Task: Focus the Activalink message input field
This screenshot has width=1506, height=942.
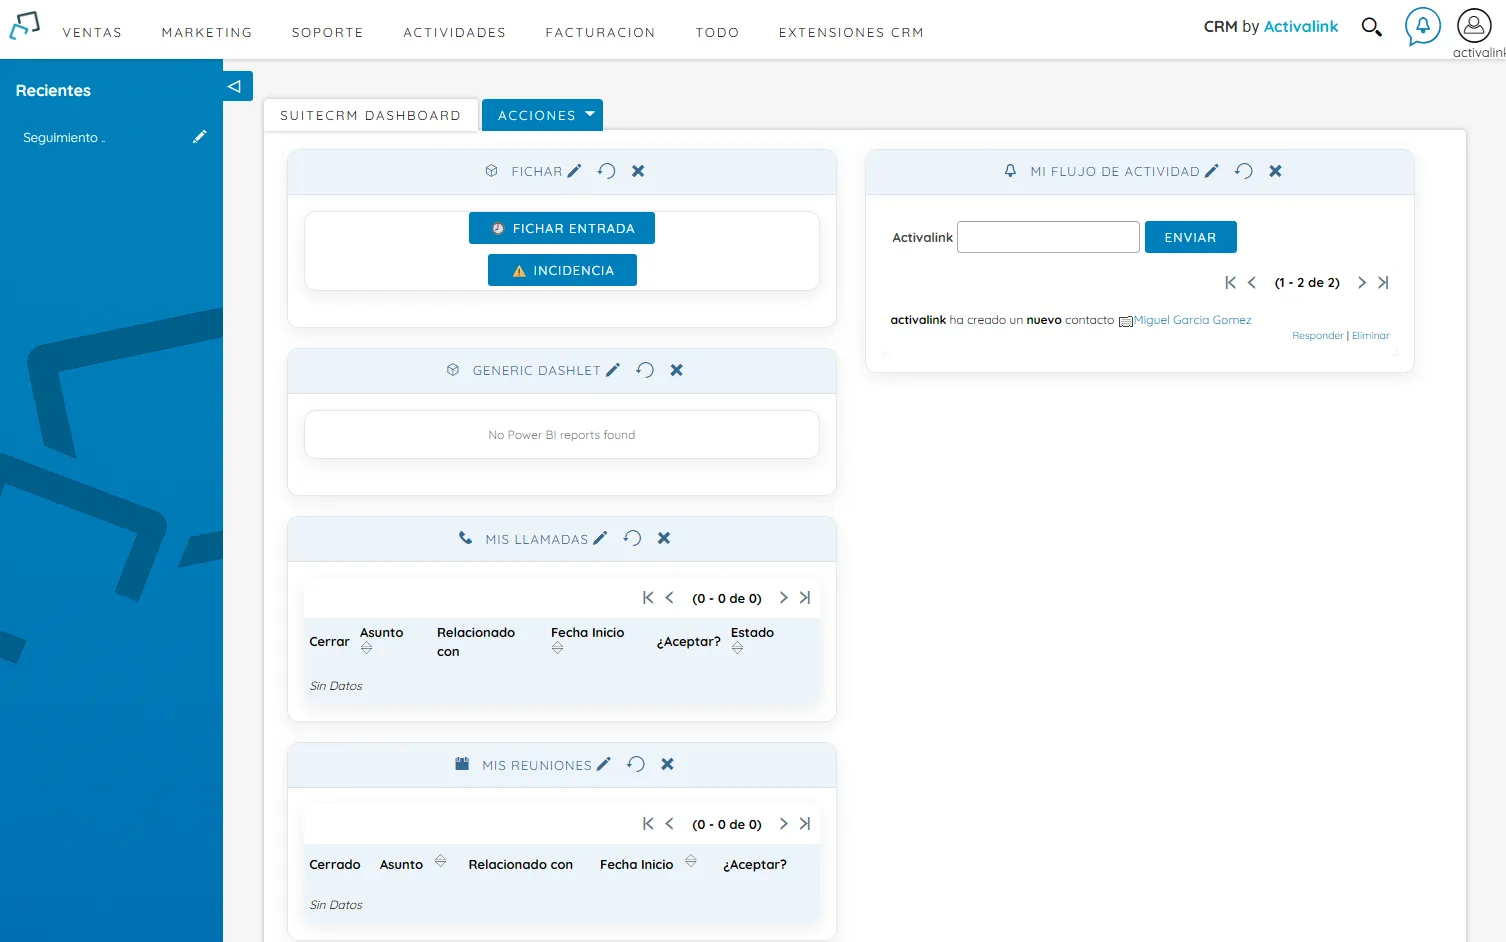Action: click(x=1048, y=237)
